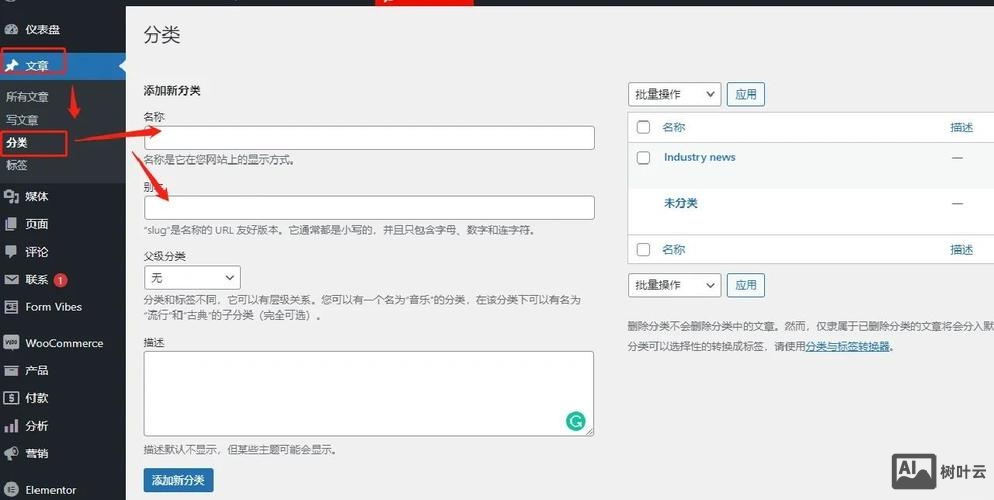This screenshot has height=500, width=994.
Task: Open 写文章 submenu item
Action: pyautogui.click(x=22, y=120)
